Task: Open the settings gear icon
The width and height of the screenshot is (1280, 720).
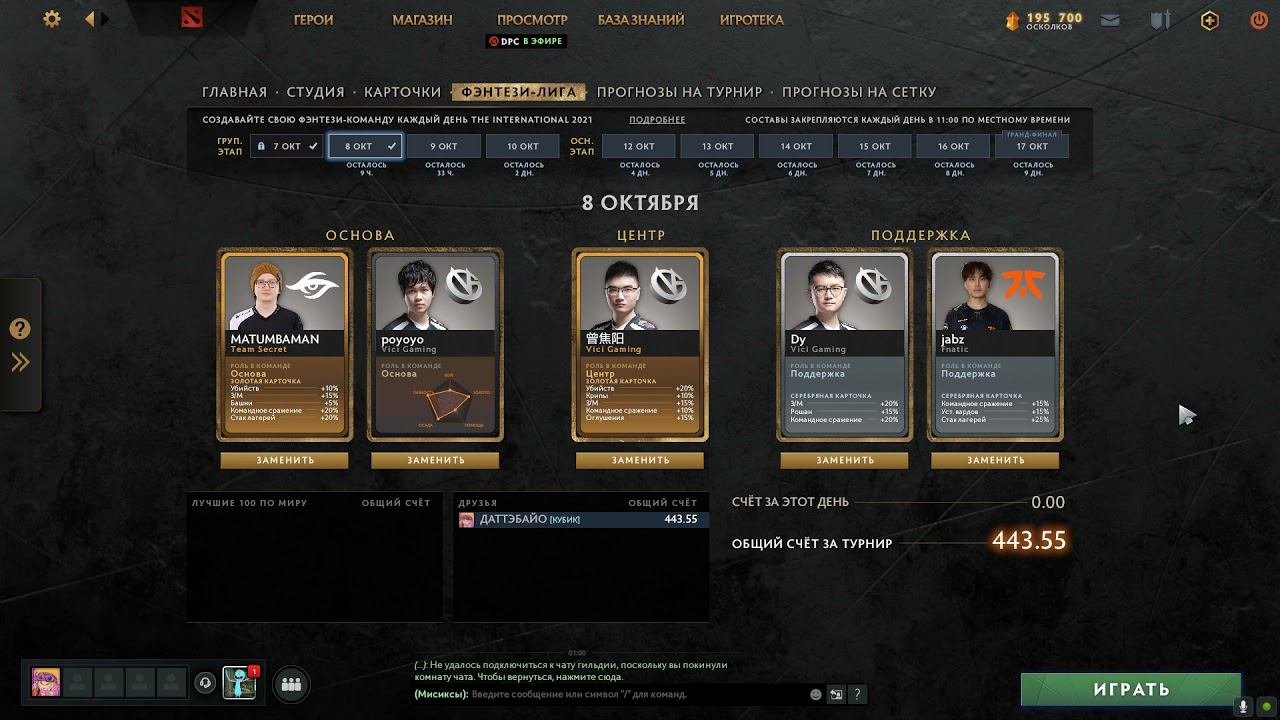Action: (x=52, y=19)
